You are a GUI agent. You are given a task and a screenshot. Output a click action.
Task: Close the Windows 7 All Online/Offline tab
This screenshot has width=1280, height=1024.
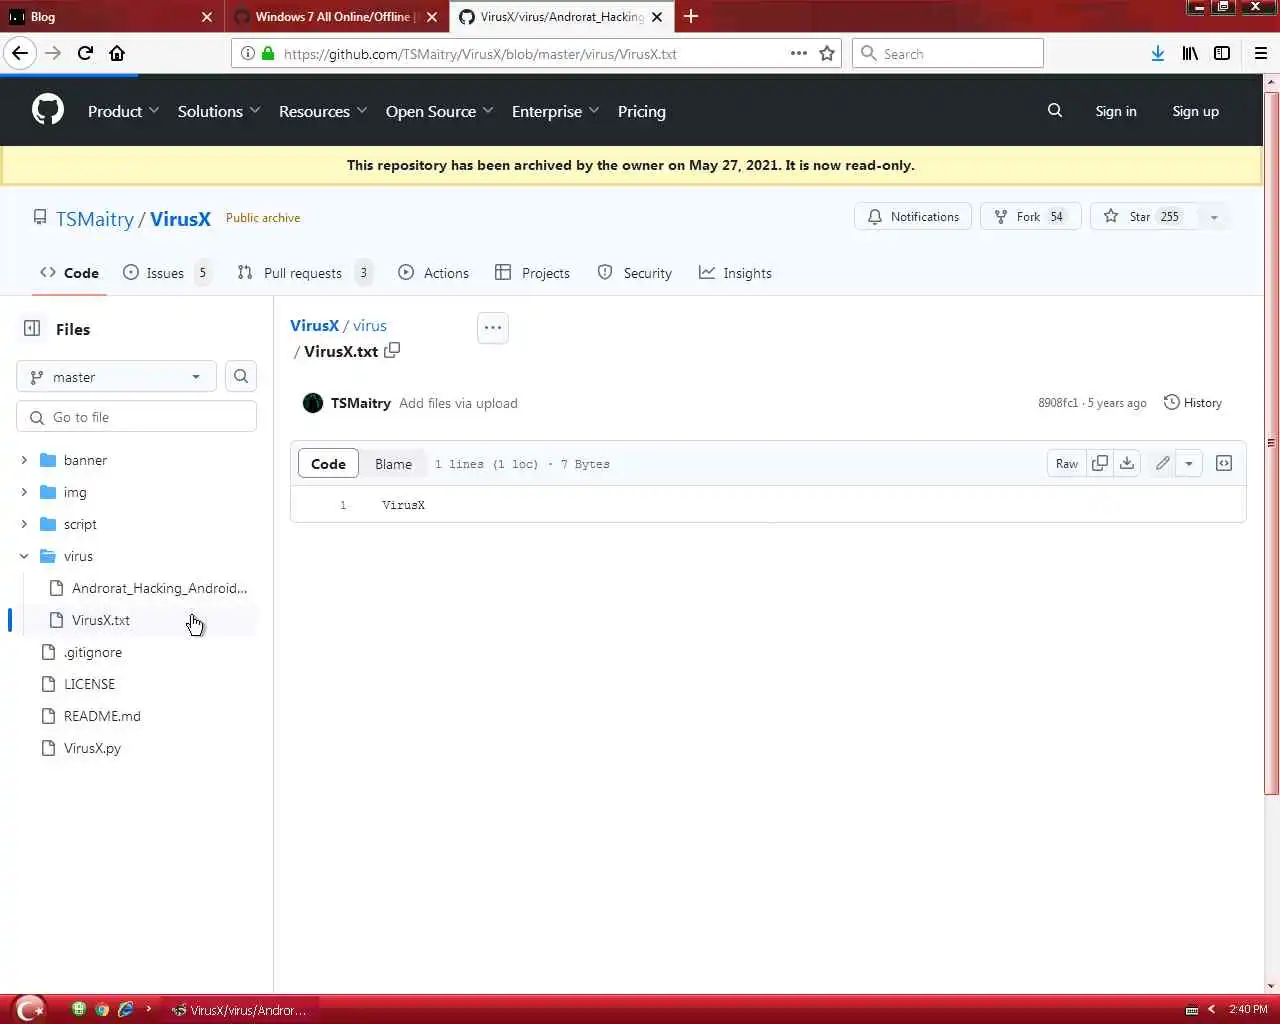tap(432, 17)
